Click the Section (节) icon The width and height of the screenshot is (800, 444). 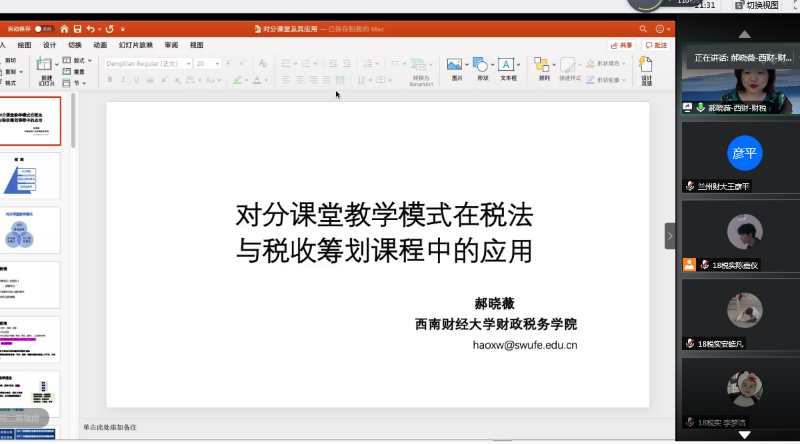click(x=67, y=83)
